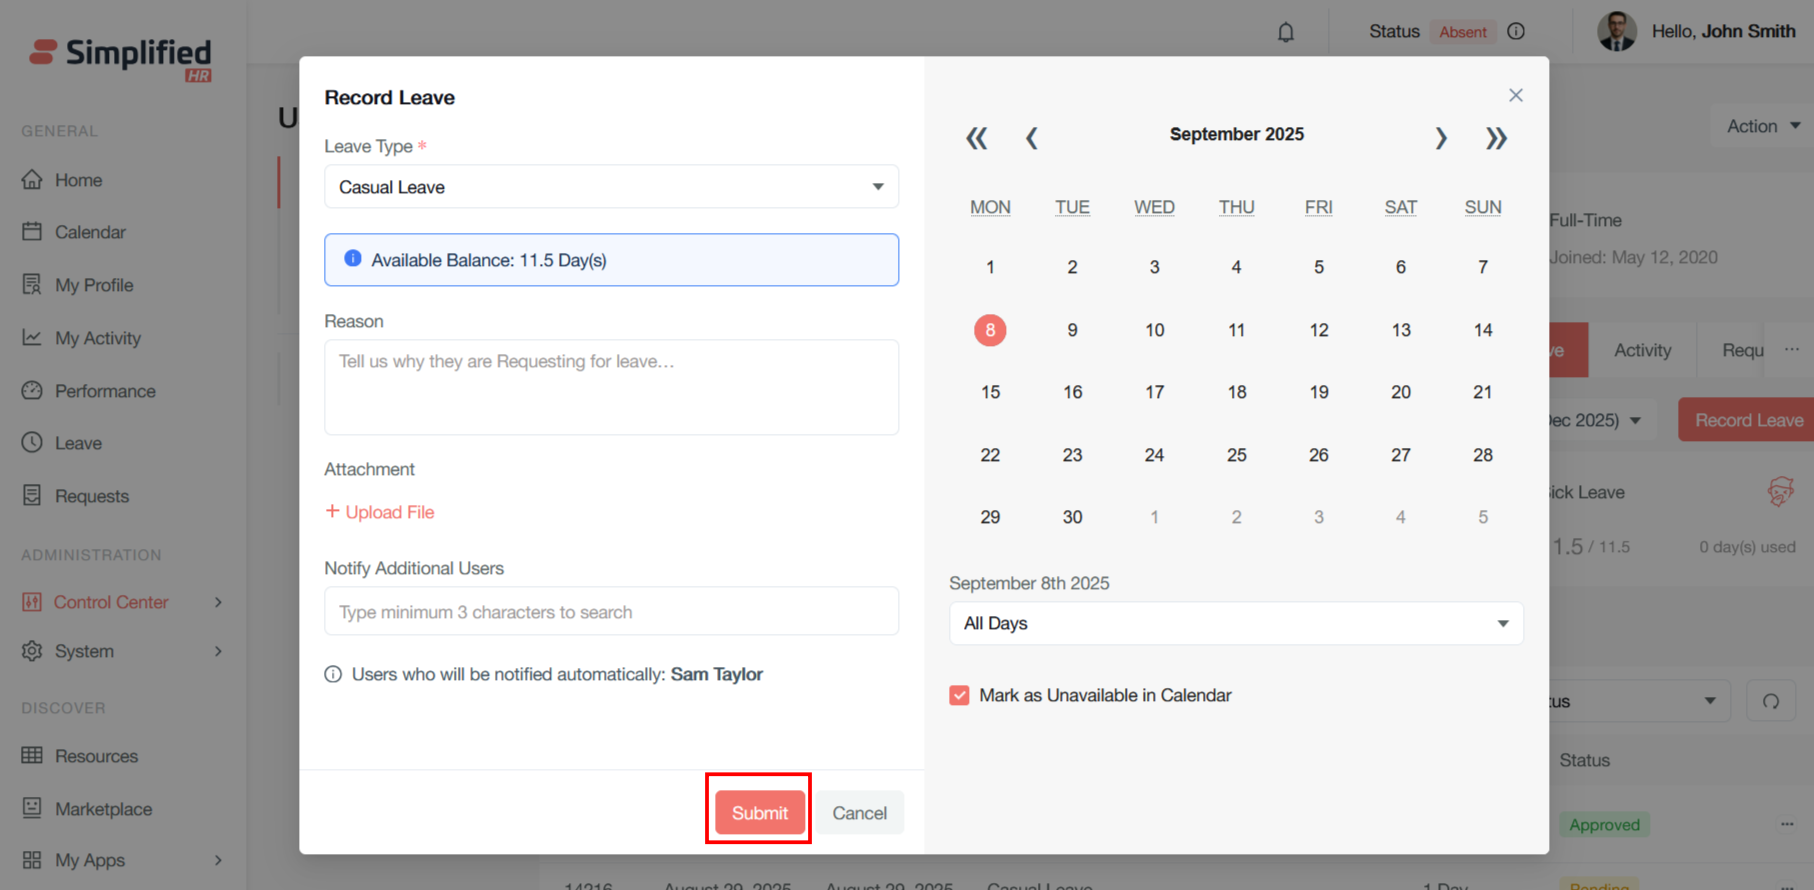Open the Leave Type dropdown

(x=611, y=187)
